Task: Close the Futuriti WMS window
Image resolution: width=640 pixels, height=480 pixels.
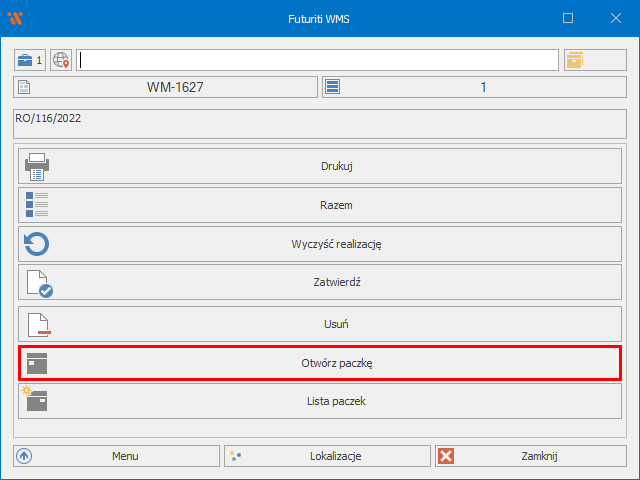Action: click(615, 18)
